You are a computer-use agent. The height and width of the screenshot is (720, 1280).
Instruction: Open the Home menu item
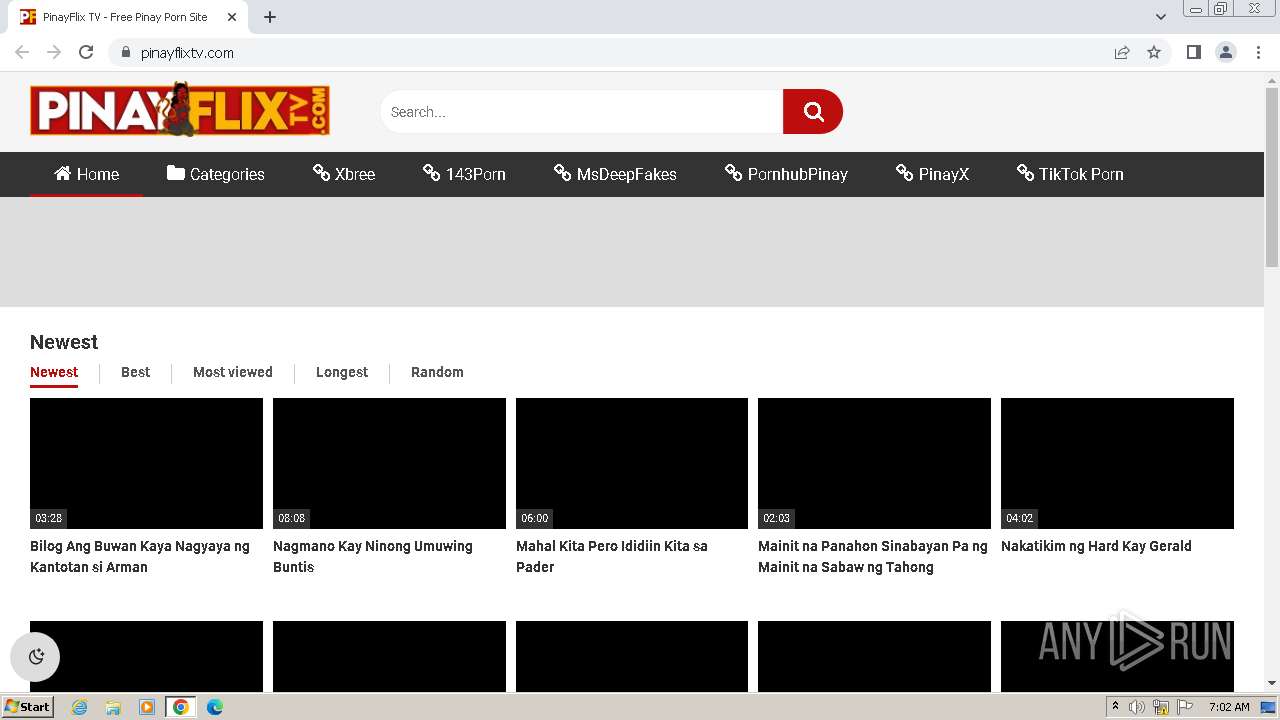point(86,174)
